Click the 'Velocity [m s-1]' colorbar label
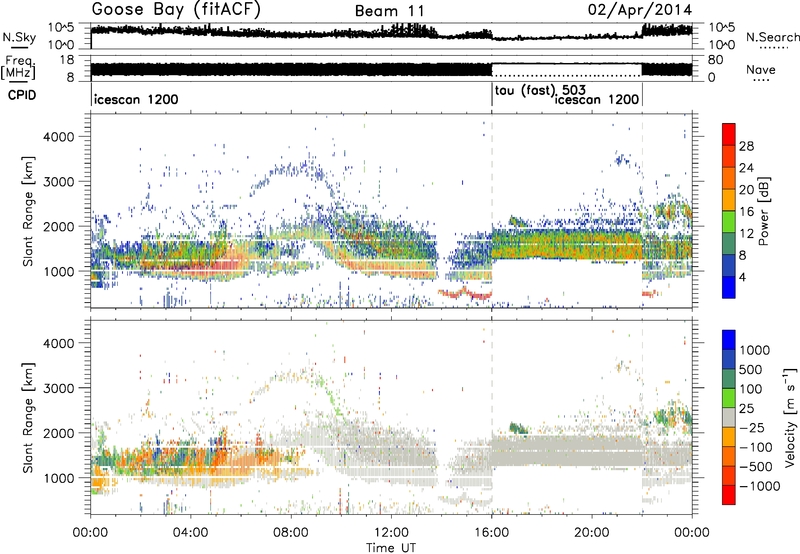800x554 pixels. pos(790,417)
